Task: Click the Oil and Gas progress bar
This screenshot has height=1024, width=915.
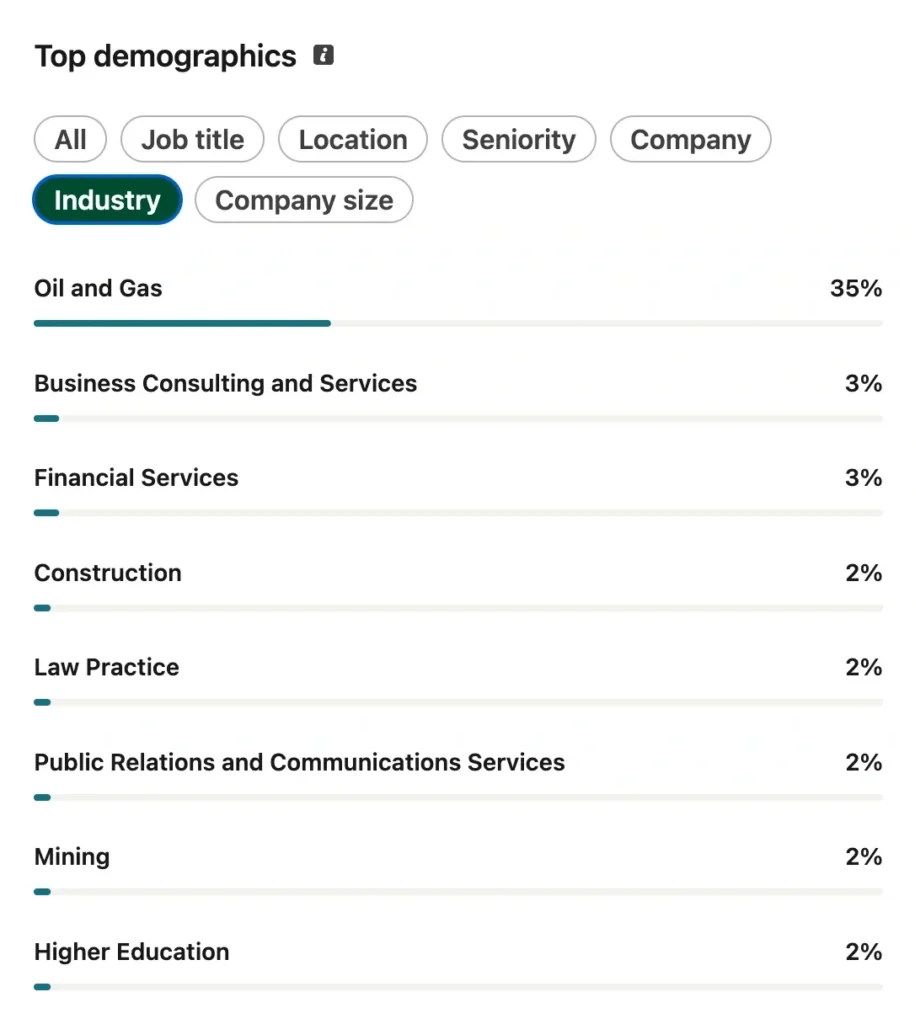Action: (458, 323)
